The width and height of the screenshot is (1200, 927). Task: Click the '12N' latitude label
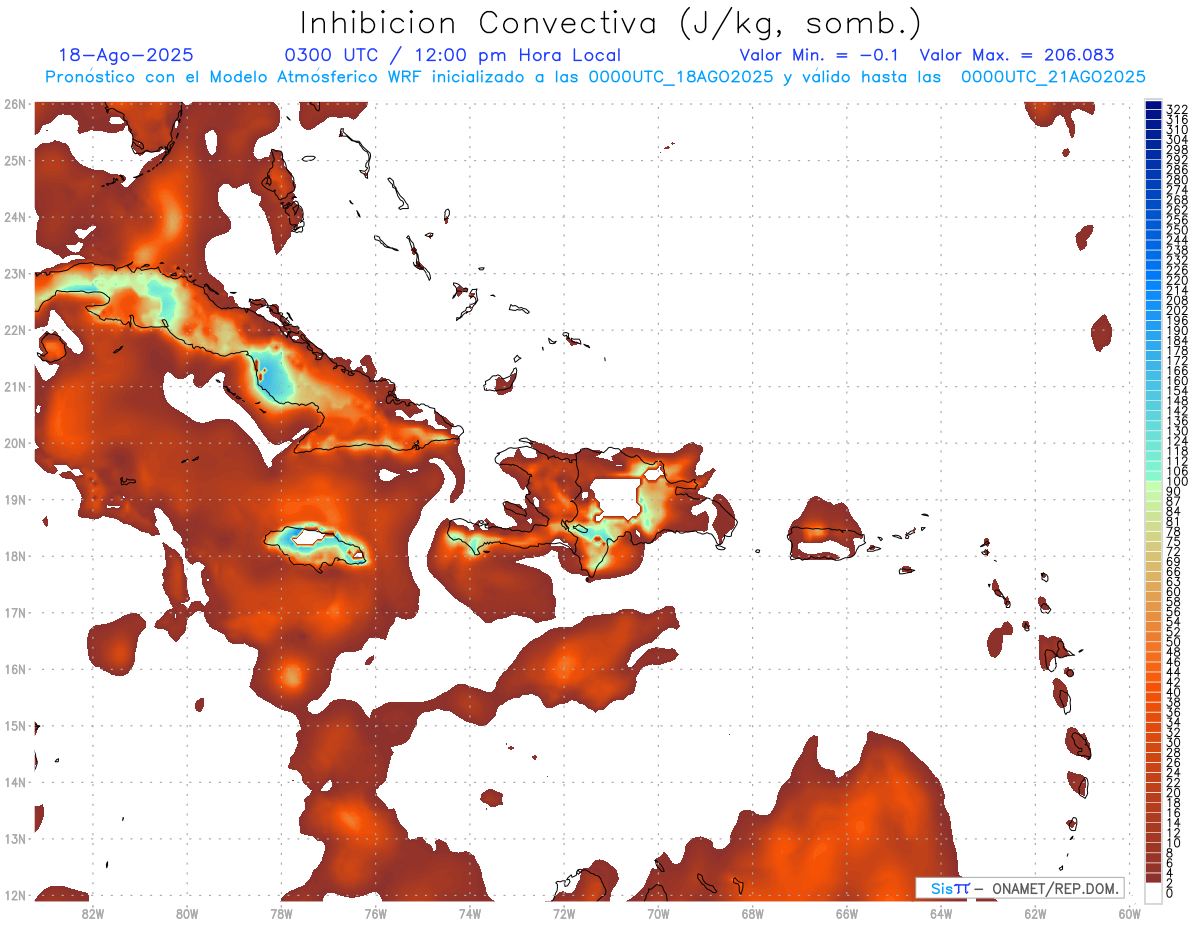(15, 895)
